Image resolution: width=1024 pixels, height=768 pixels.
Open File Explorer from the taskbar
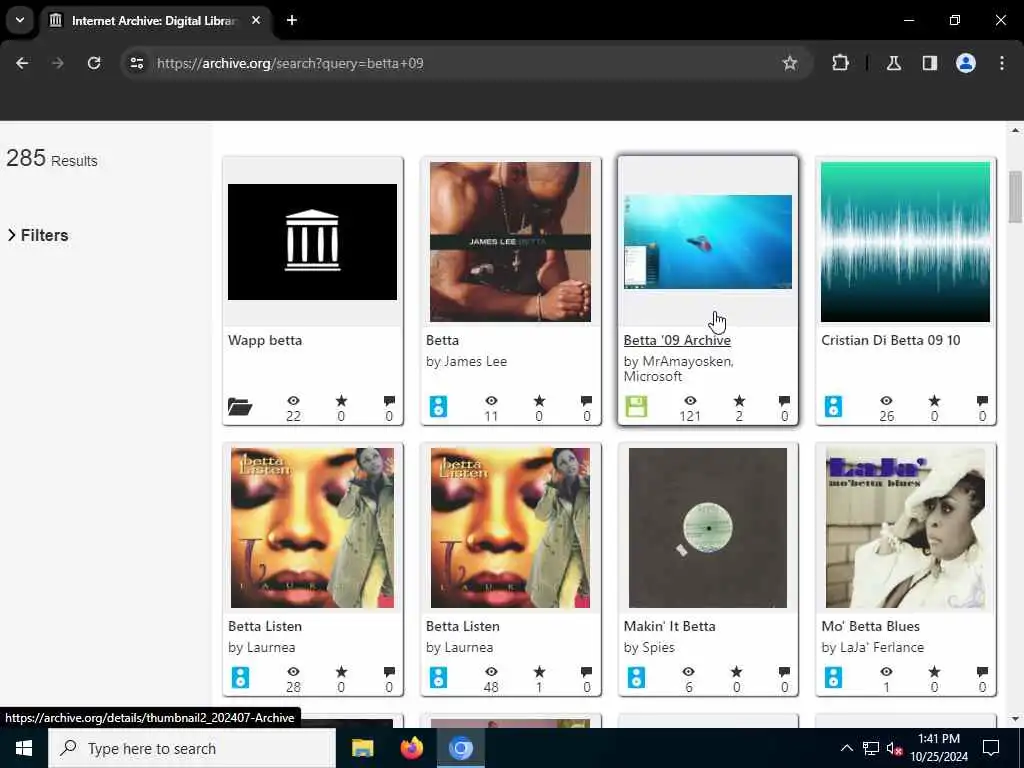coord(362,748)
